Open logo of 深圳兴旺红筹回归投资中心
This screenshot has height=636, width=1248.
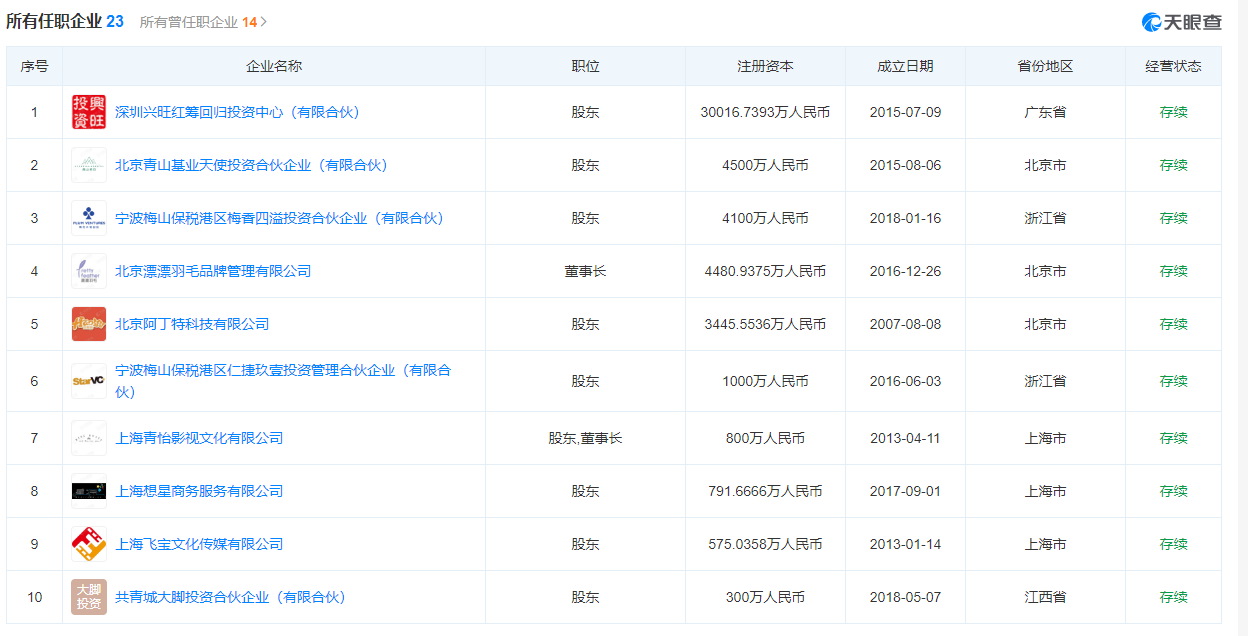point(89,112)
